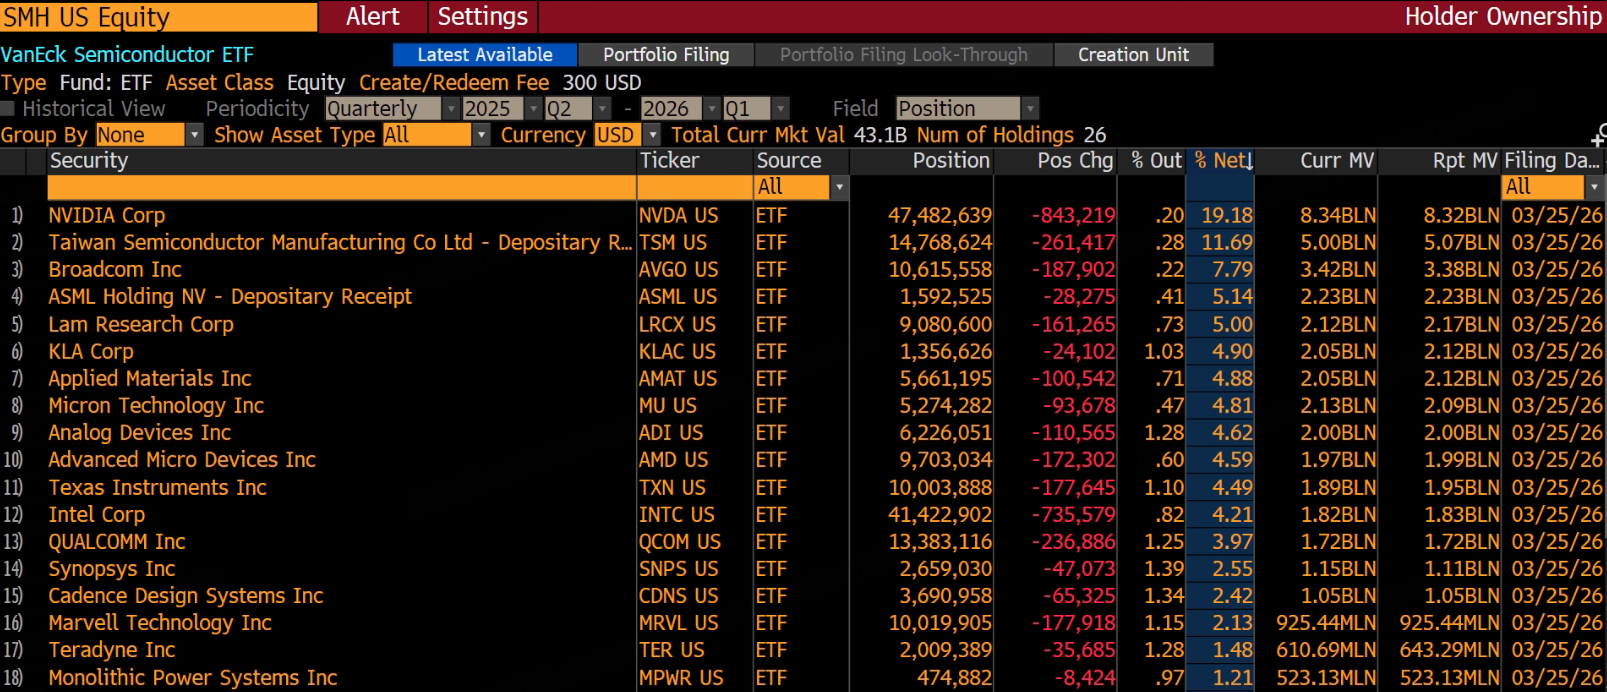The height and width of the screenshot is (692, 1607).
Task: Click the 19.18 percent net value
Action: 1227,216
